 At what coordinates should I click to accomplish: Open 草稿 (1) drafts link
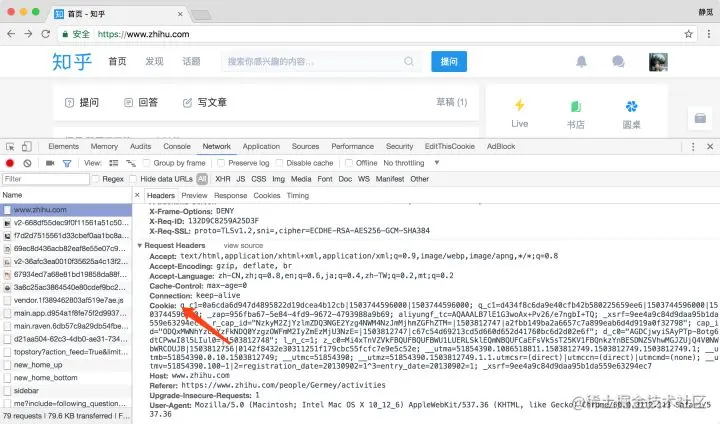(x=451, y=102)
